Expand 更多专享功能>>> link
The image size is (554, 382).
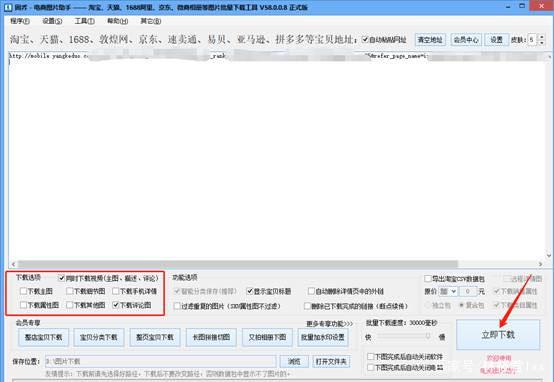(x=329, y=323)
